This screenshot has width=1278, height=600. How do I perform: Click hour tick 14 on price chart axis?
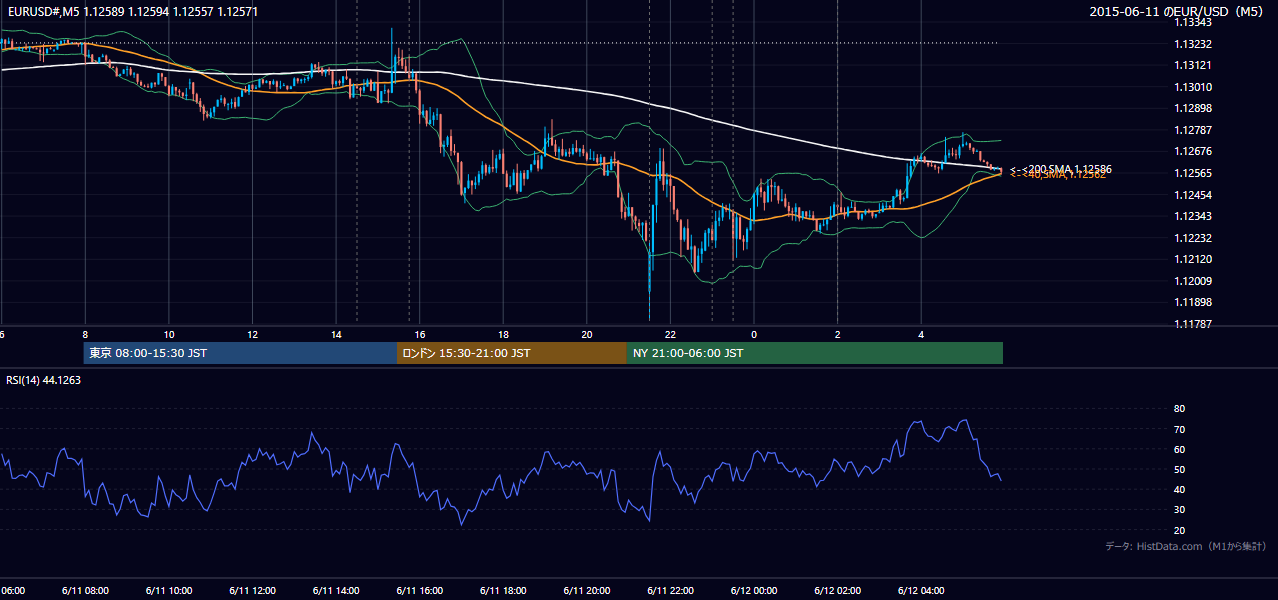click(336, 334)
